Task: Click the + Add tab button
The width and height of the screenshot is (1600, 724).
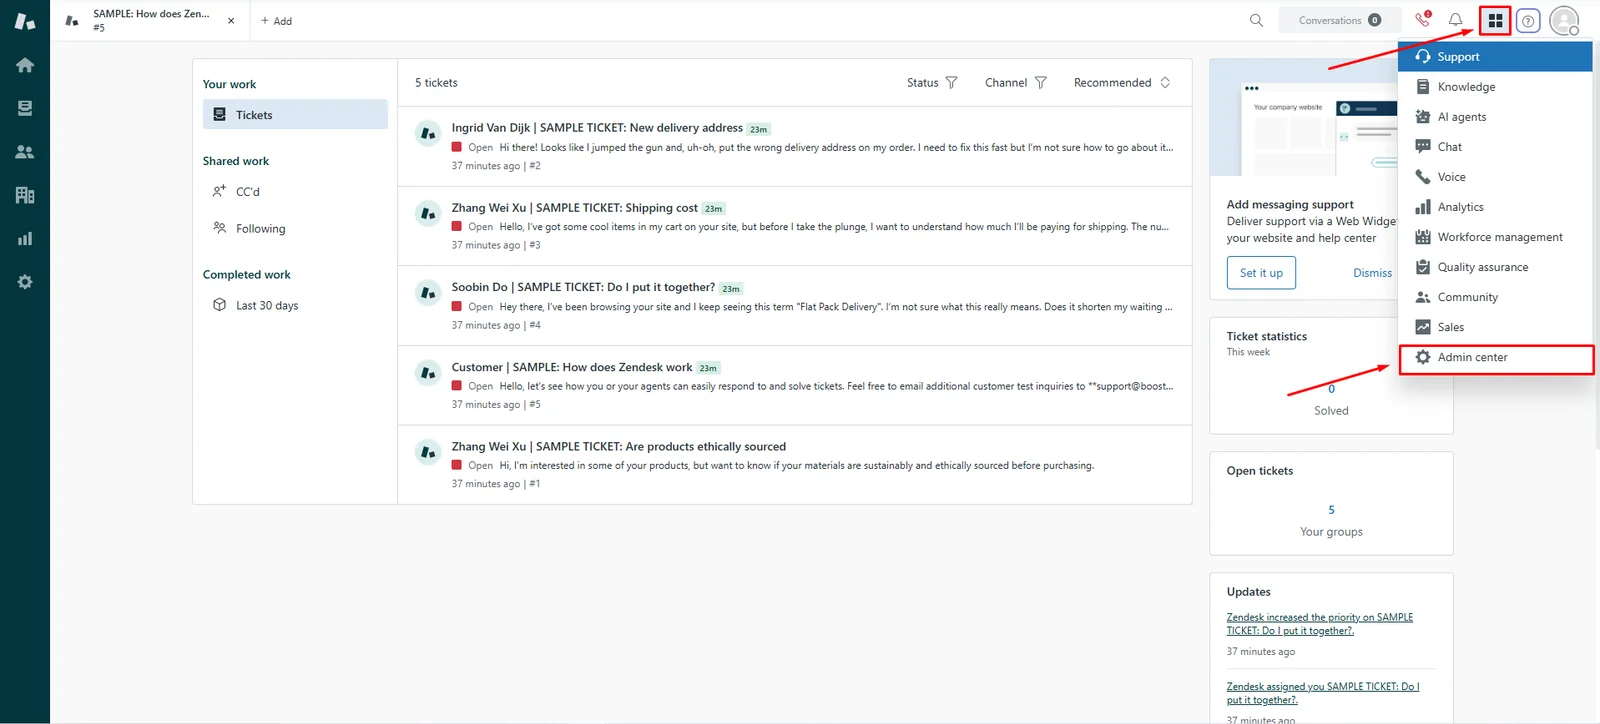Action: [x=276, y=21]
